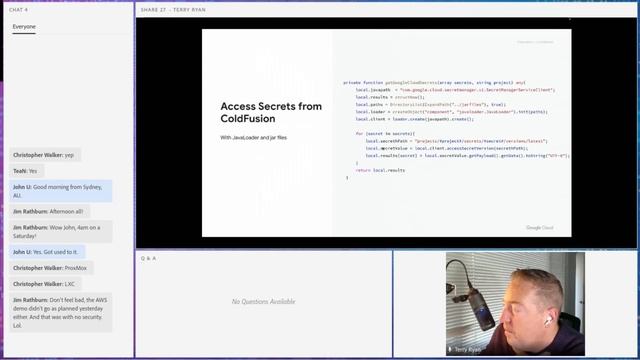The height and width of the screenshot is (360, 640).
Task: Click the No Questions Available text
Action: coord(263,302)
